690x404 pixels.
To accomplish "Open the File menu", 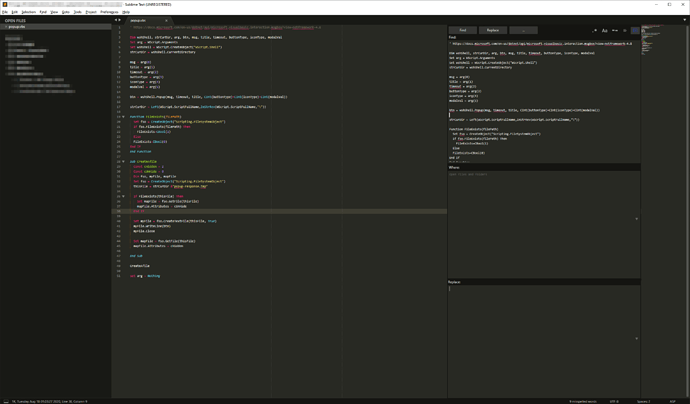I will pyautogui.click(x=5, y=12).
